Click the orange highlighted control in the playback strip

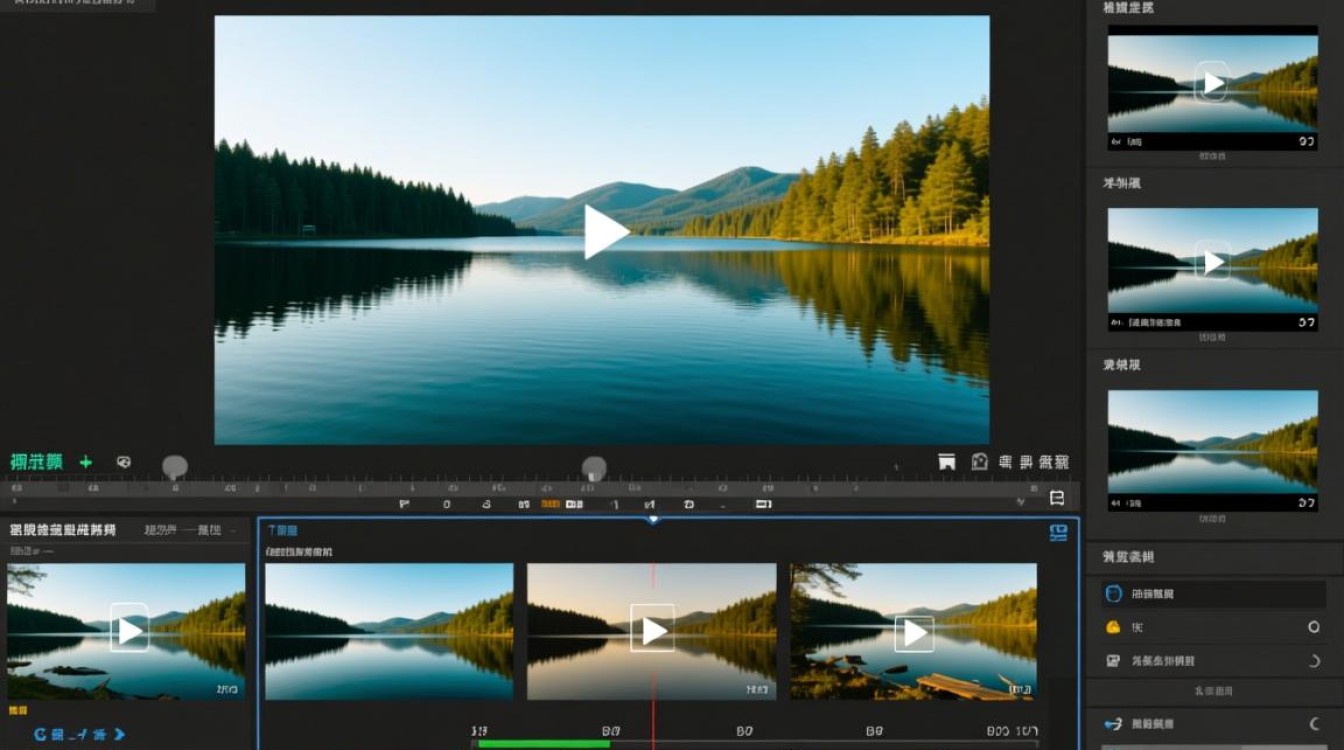[x=551, y=504]
